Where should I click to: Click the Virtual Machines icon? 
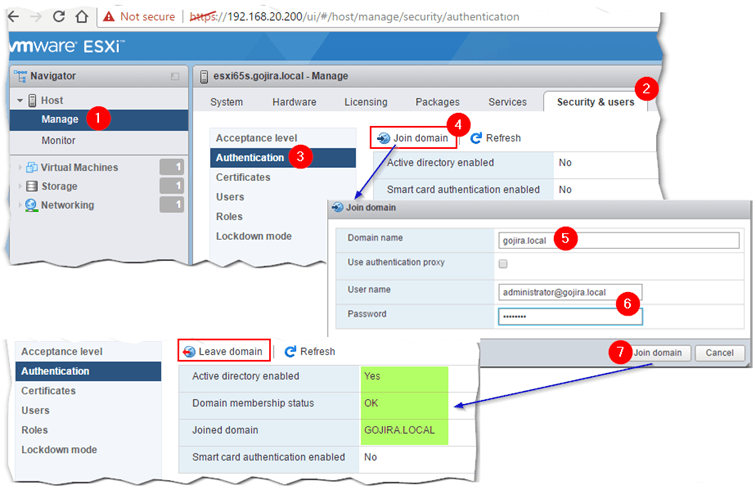point(31,167)
